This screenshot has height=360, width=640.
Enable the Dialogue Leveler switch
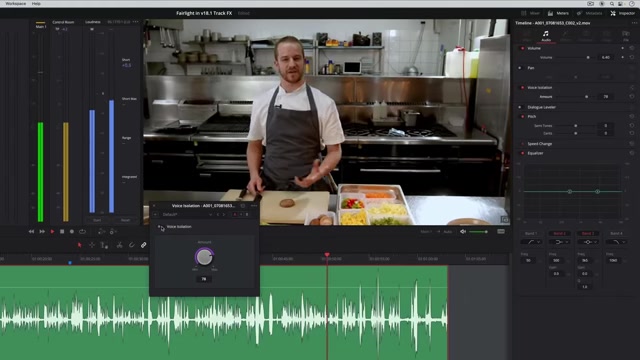tap(520, 107)
